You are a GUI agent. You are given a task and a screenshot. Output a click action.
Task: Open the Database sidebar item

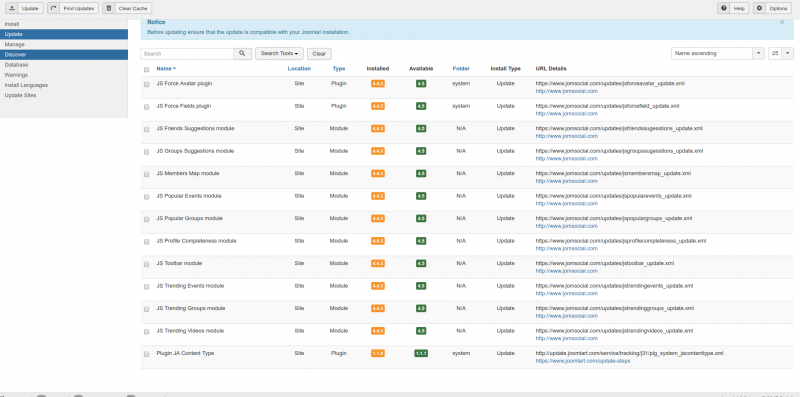(x=64, y=65)
